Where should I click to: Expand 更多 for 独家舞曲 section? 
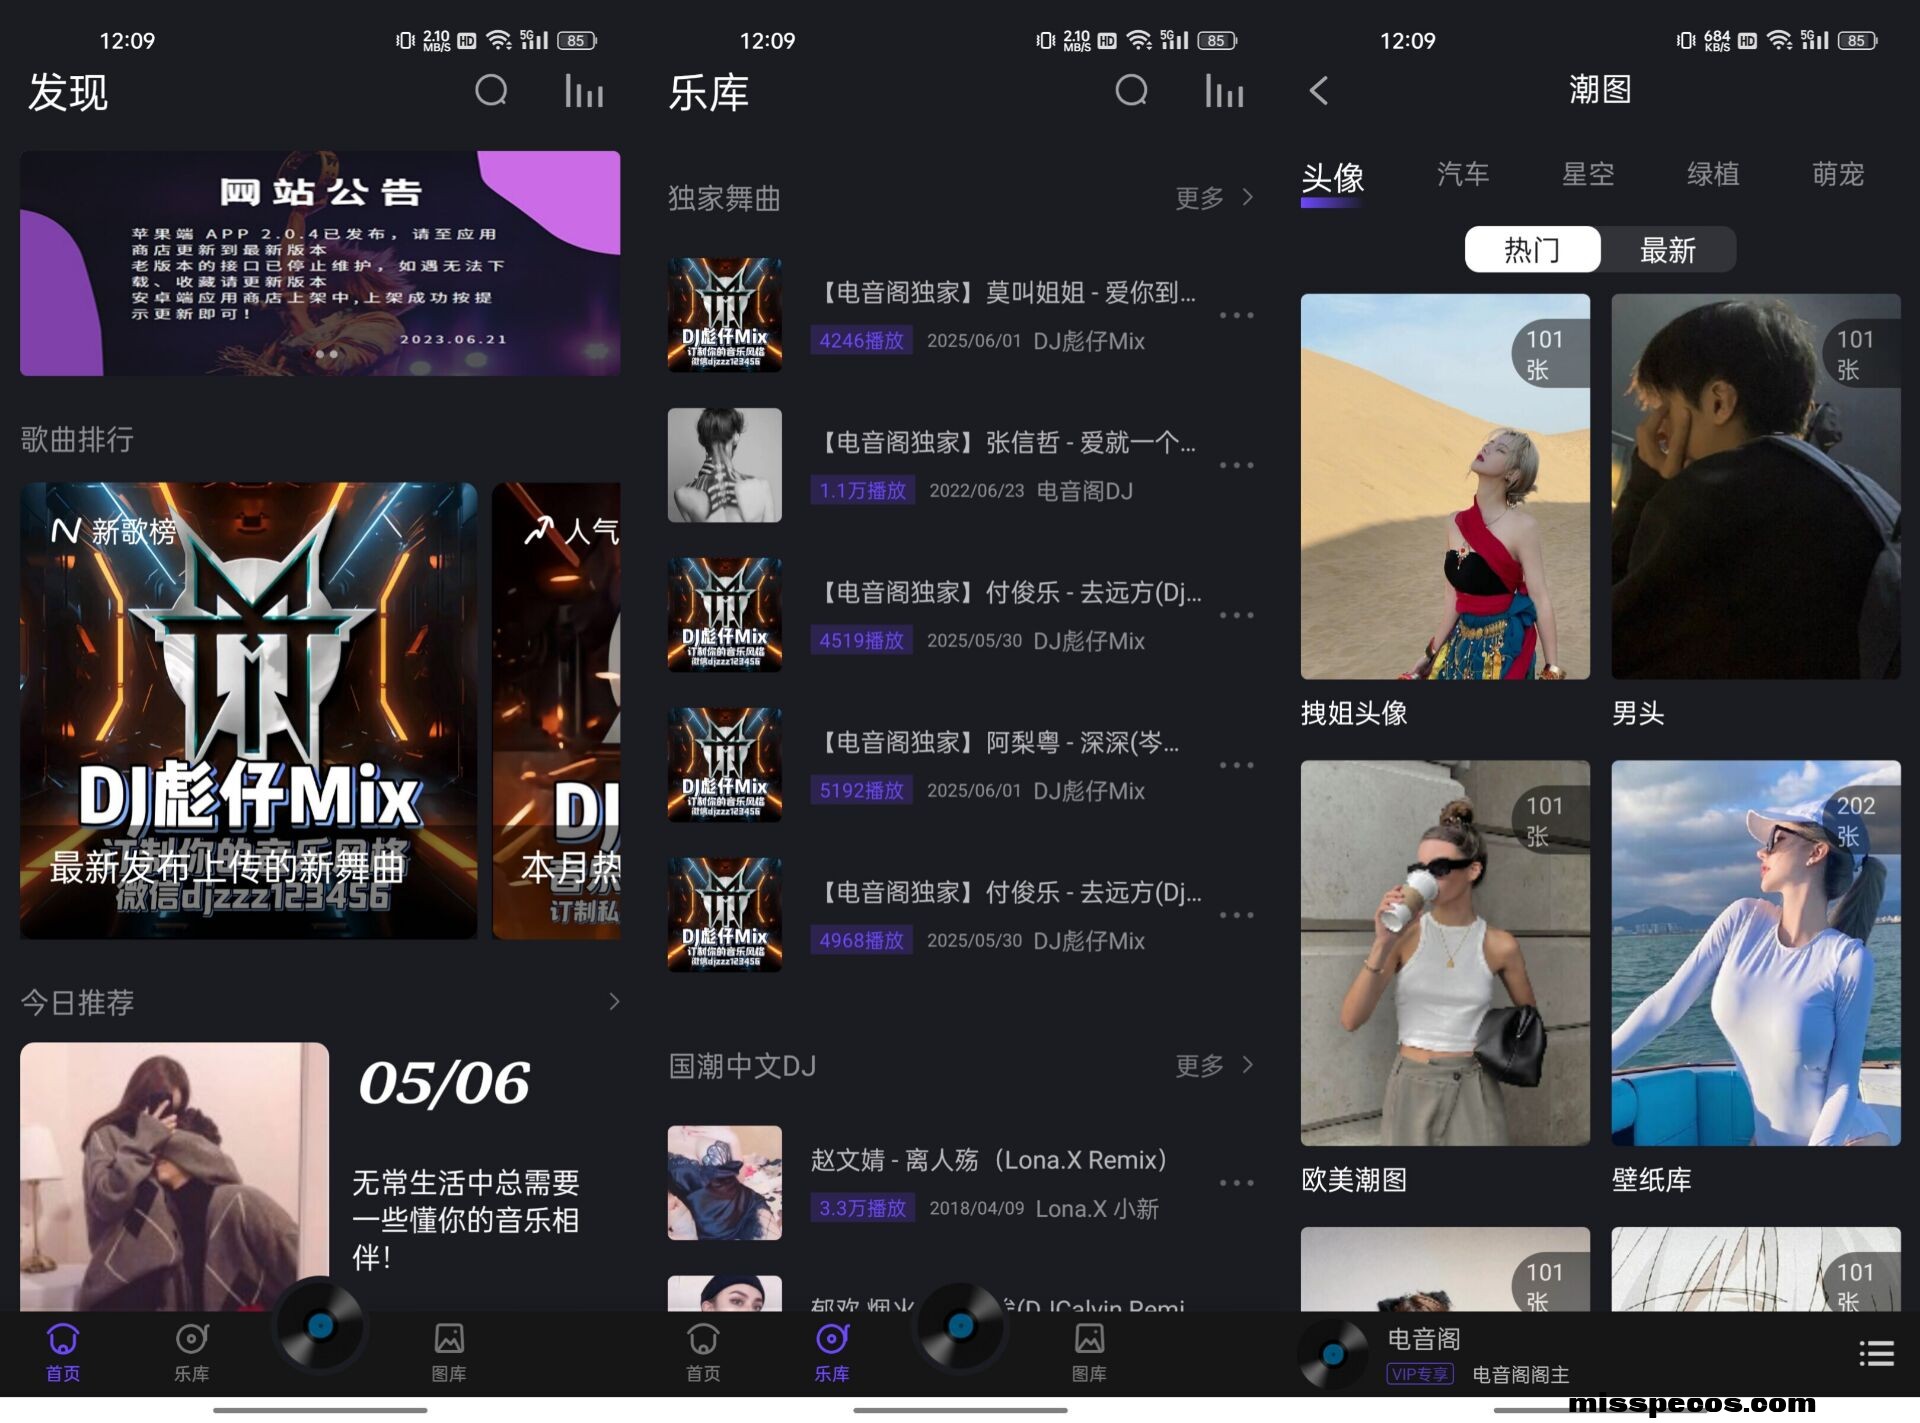pos(1214,198)
